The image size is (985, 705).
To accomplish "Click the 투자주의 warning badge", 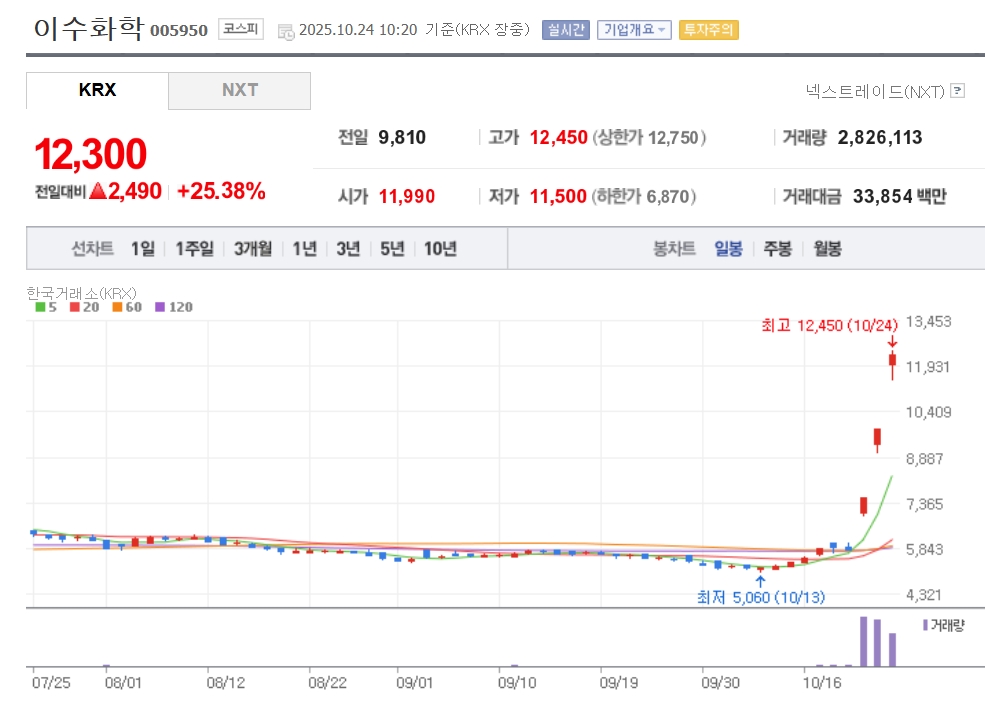I will click(708, 30).
